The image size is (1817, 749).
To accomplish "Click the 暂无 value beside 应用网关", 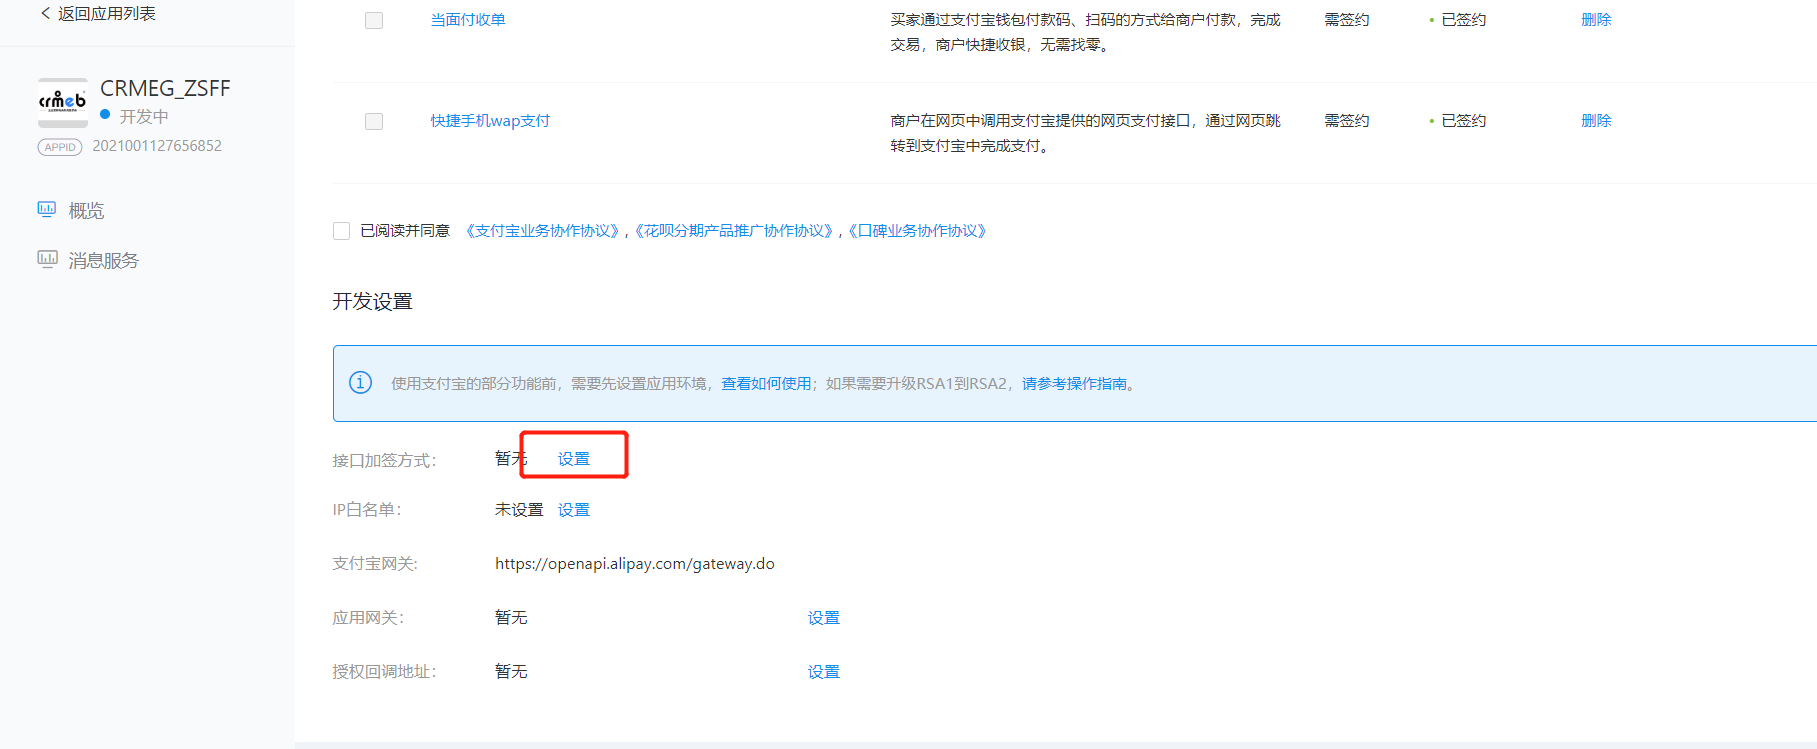I will 511,618.
